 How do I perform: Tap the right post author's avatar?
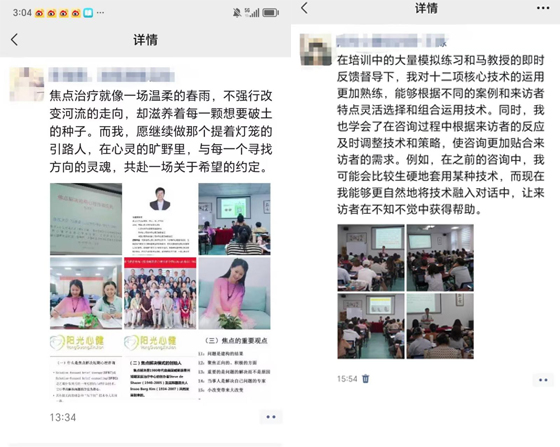pos(316,50)
